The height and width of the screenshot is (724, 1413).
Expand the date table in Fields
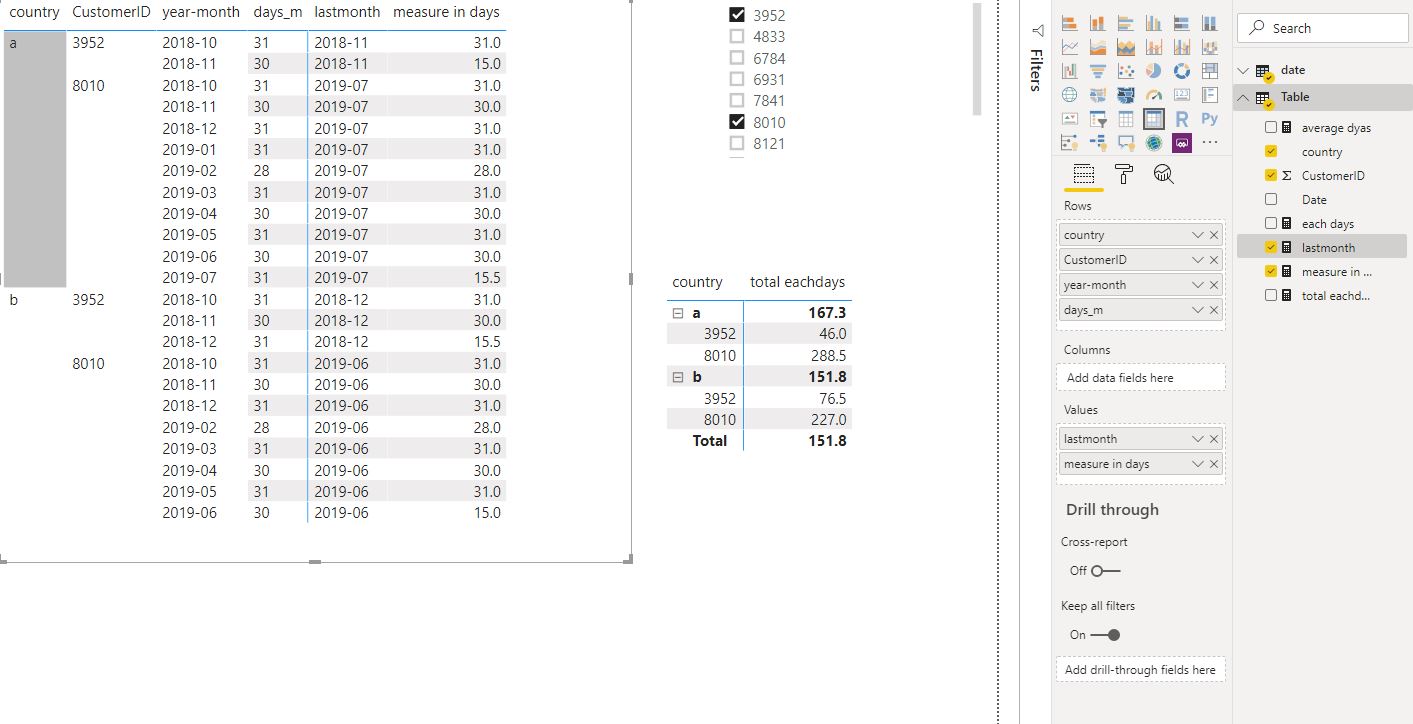coord(1243,70)
